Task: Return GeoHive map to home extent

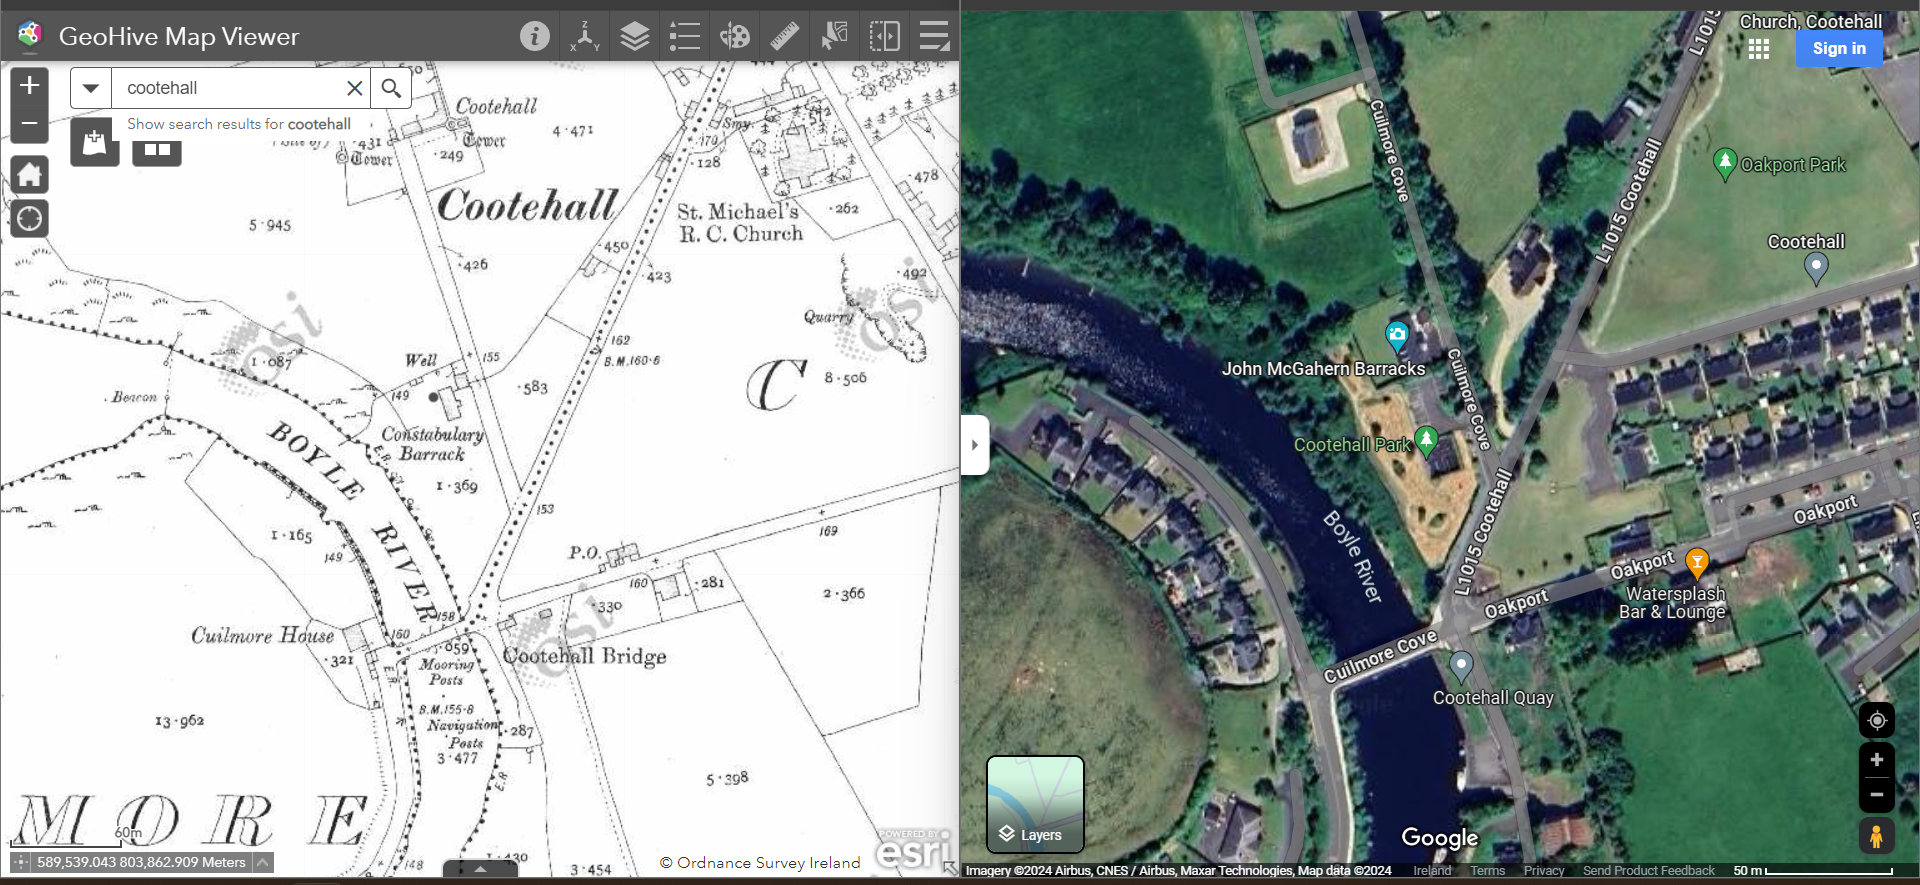Action: tap(30, 174)
